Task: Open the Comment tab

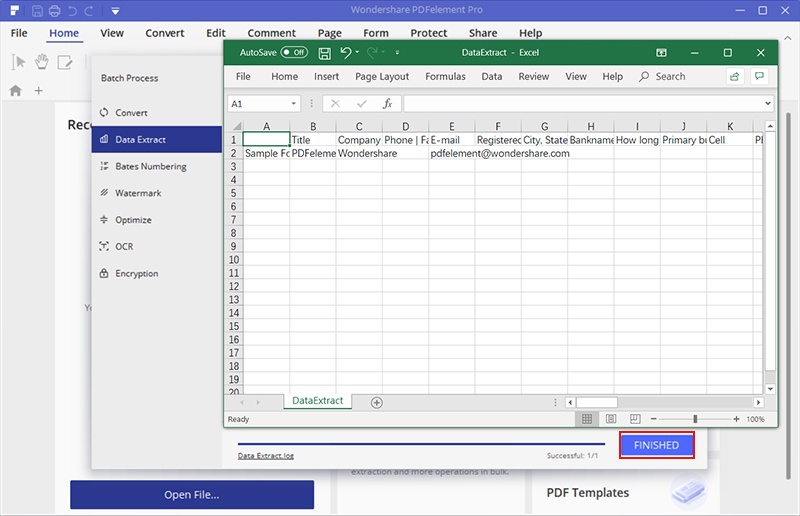Action: tap(271, 33)
